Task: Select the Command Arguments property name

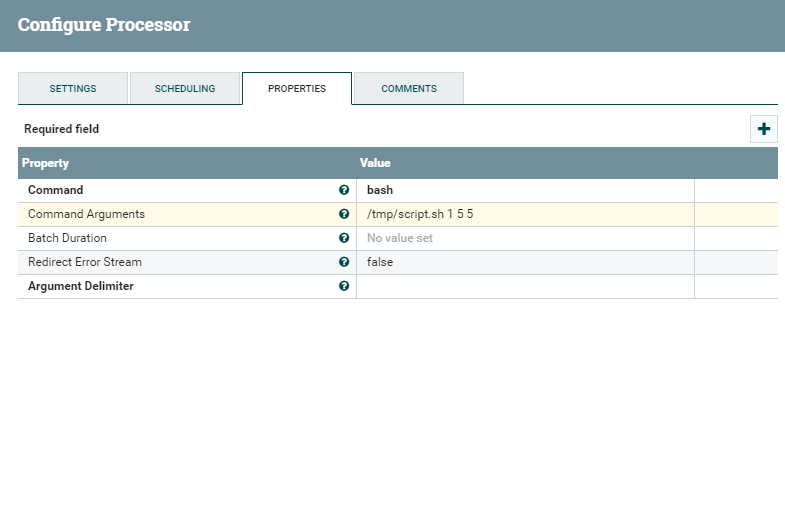Action: 86,214
